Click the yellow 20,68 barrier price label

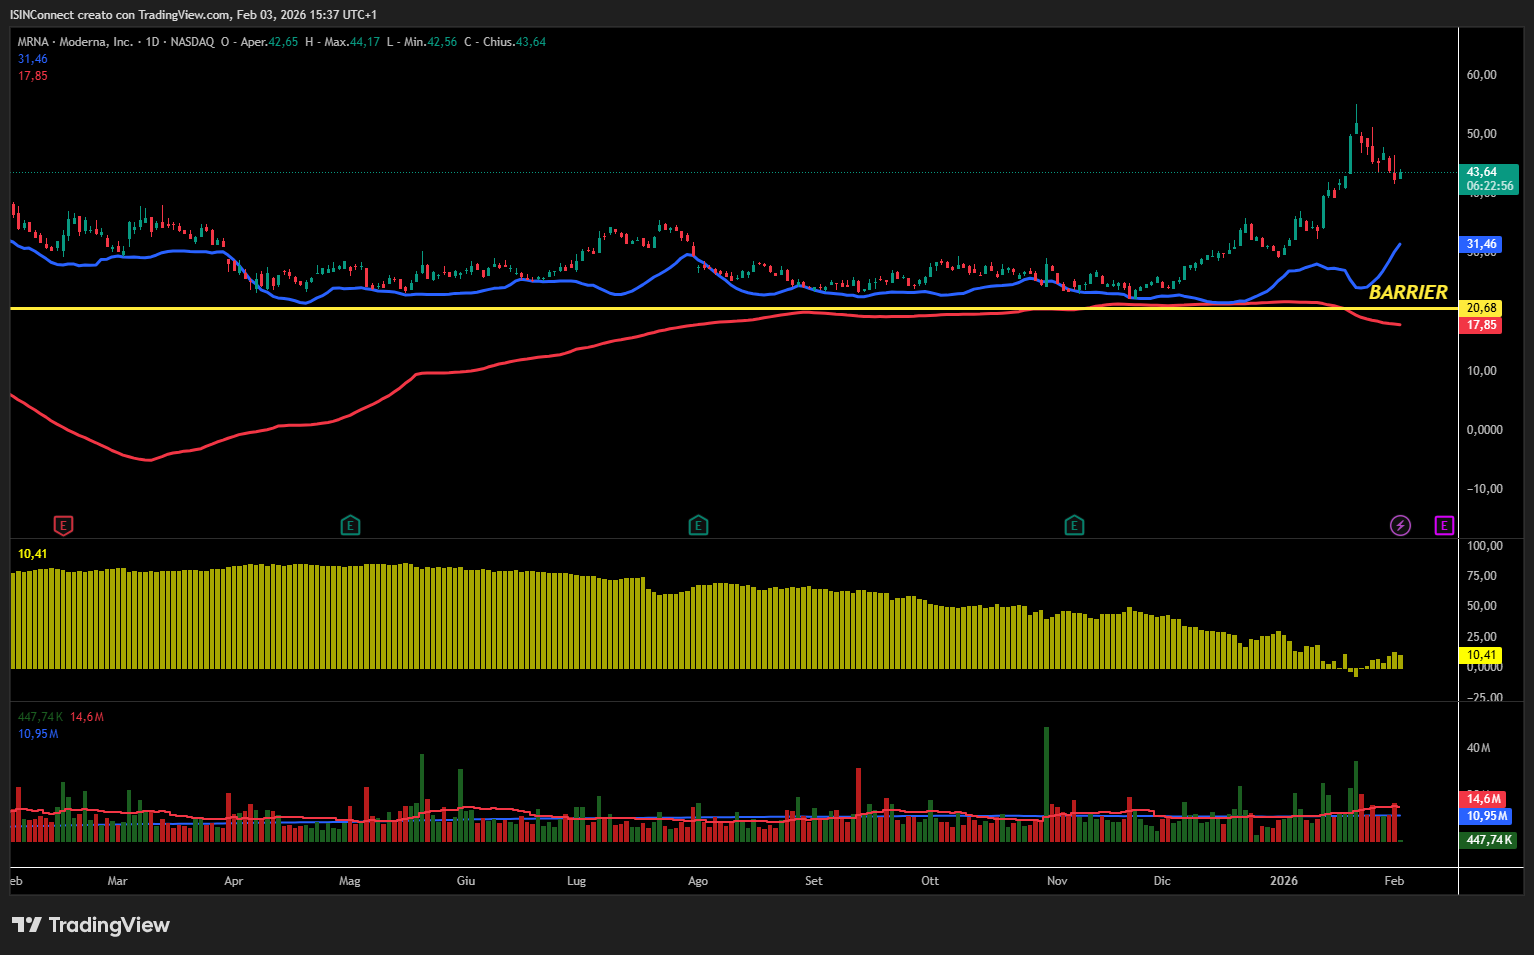[x=1482, y=308]
